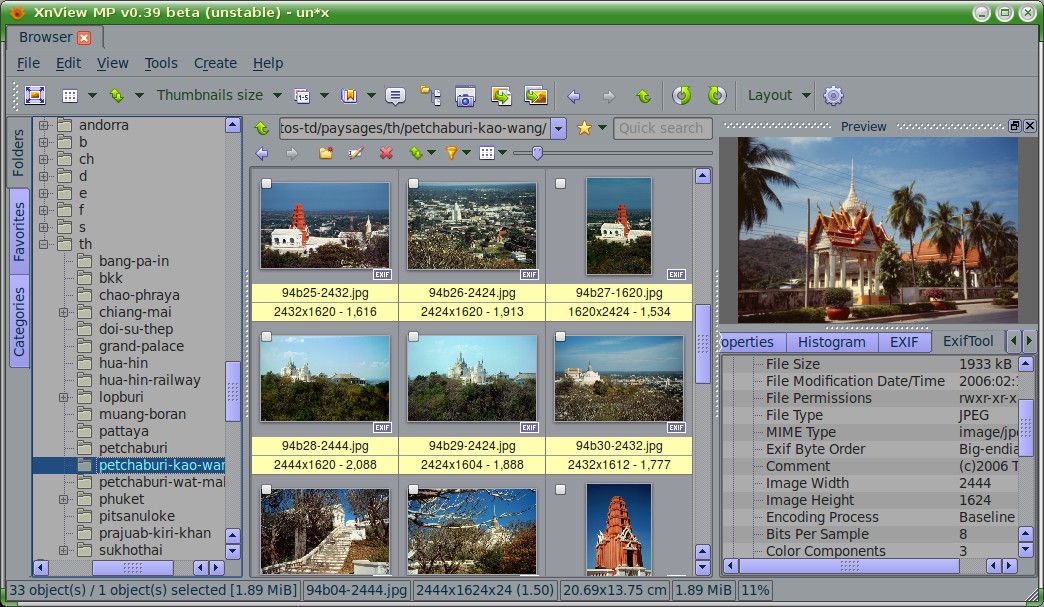This screenshot has height=607, width=1044.
Task: Click the camera capture icon
Action: pyautogui.click(x=465, y=96)
